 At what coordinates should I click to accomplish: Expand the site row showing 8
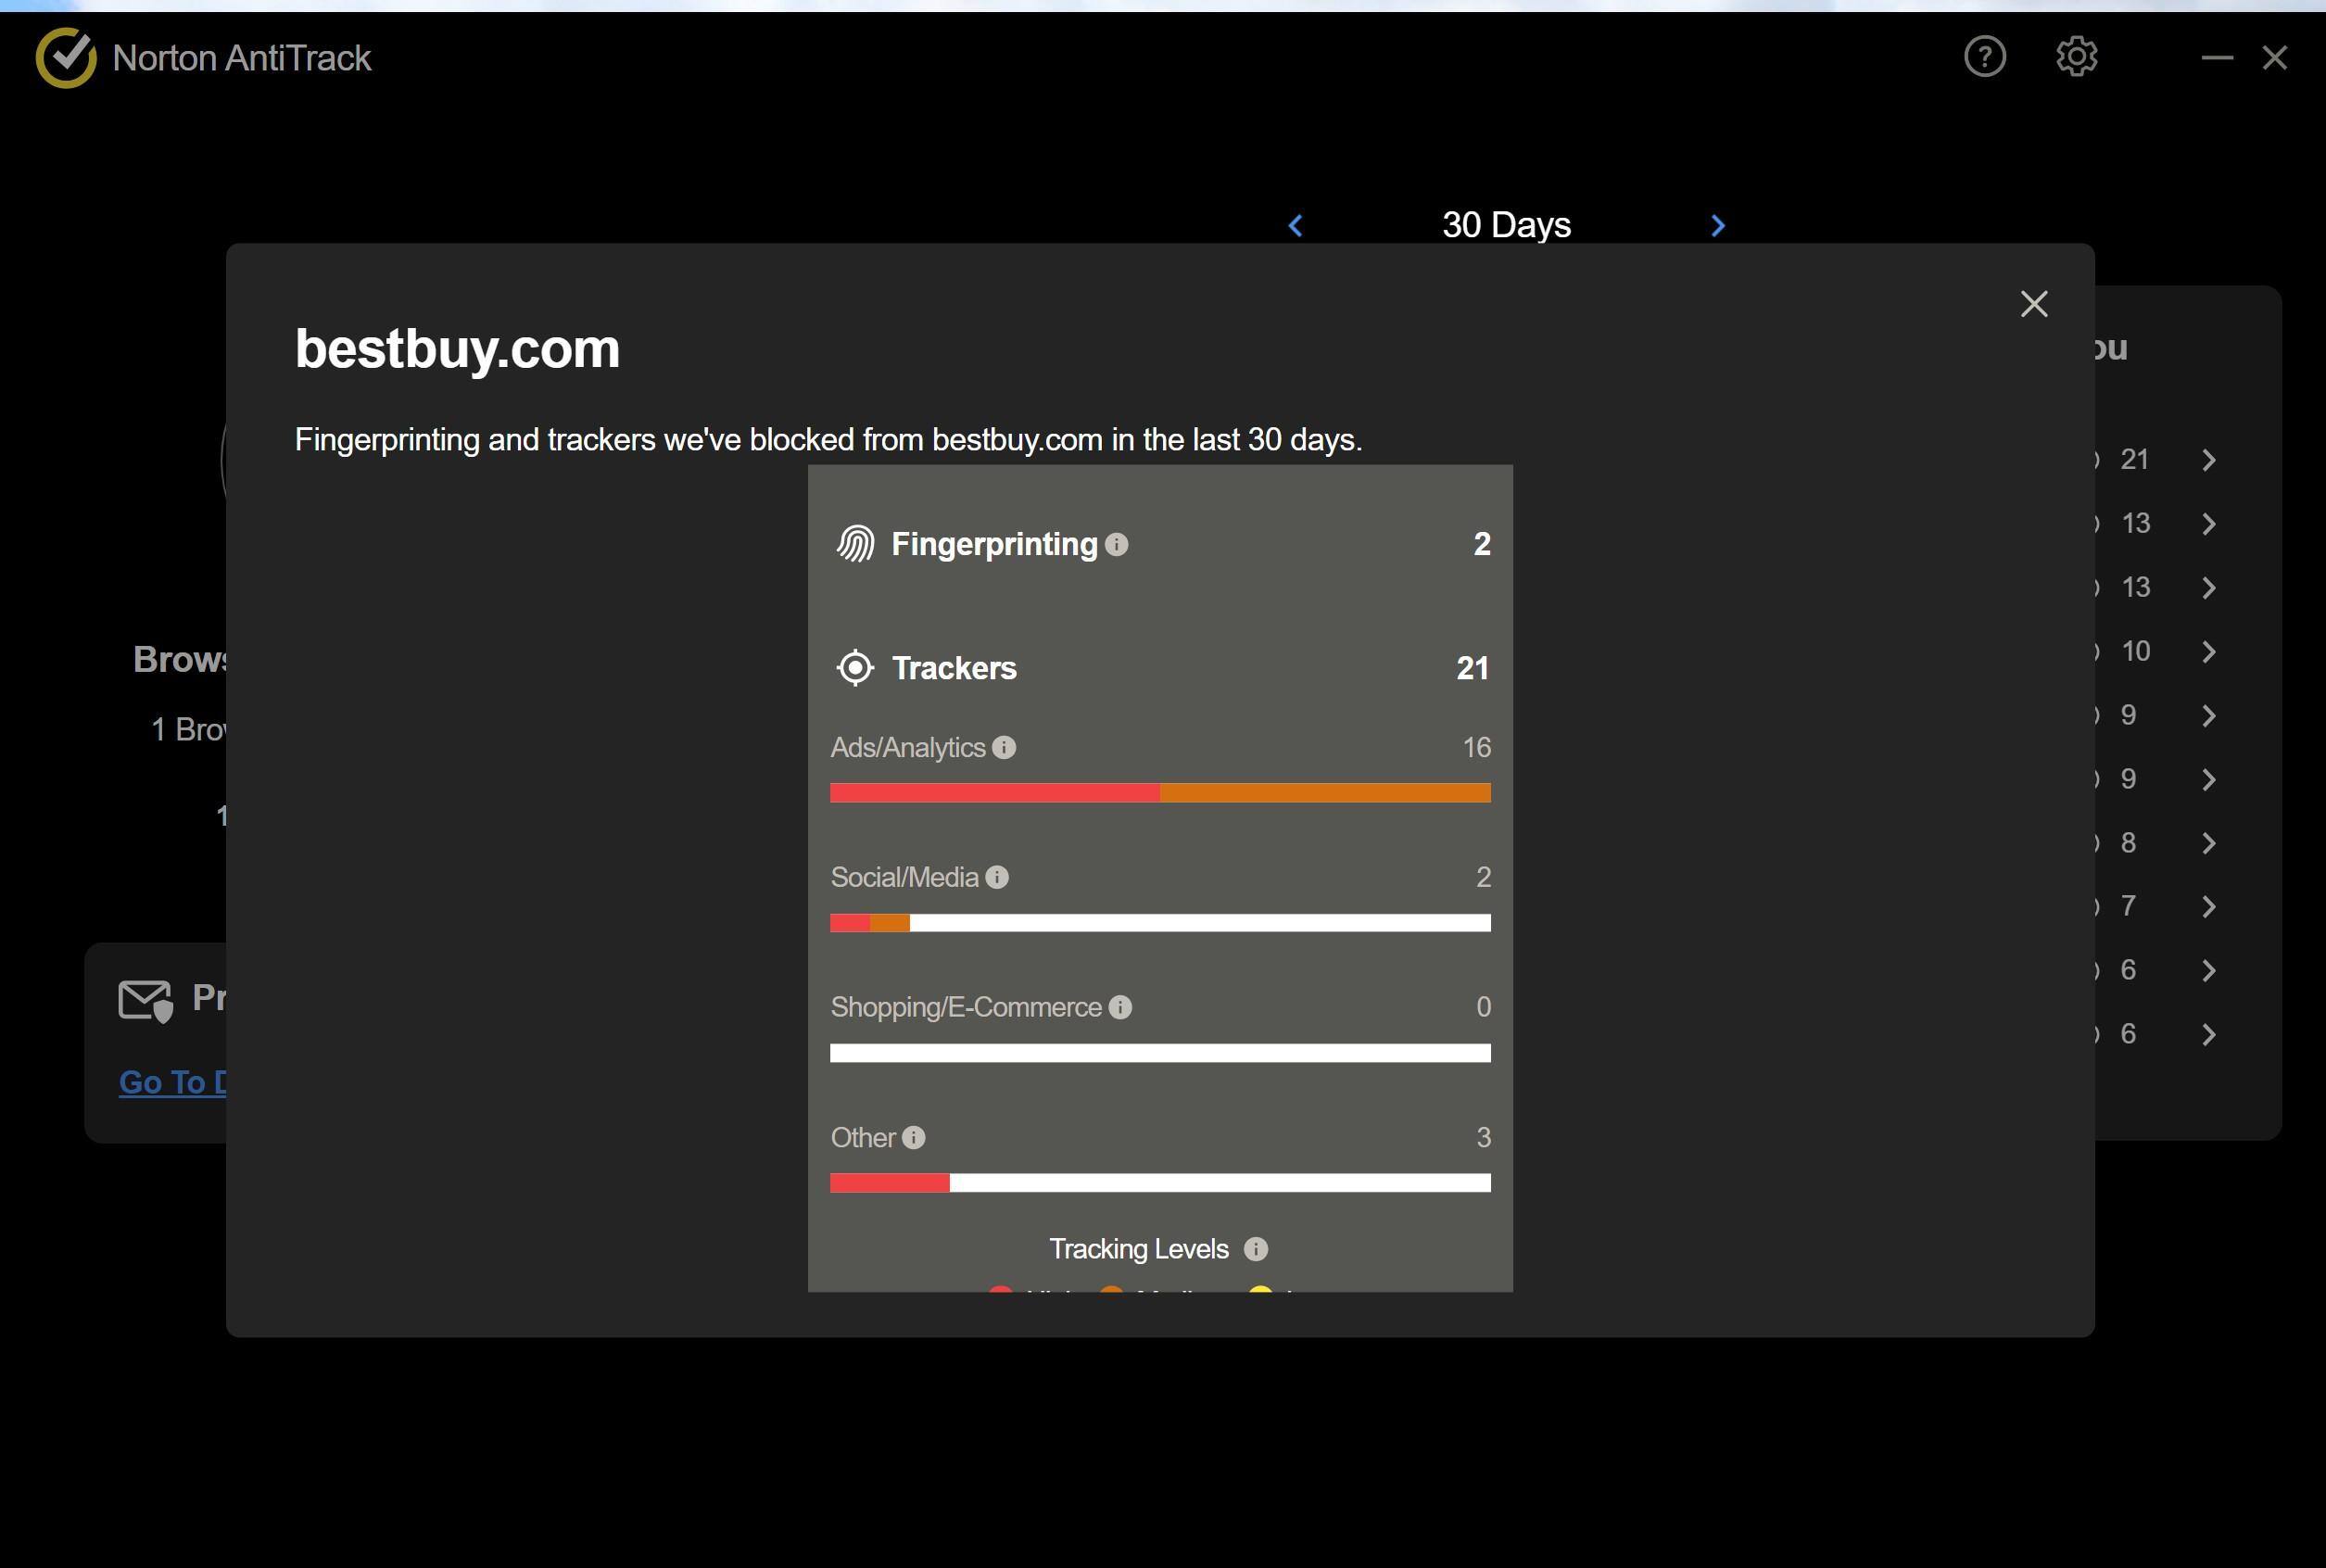(2209, 844)
